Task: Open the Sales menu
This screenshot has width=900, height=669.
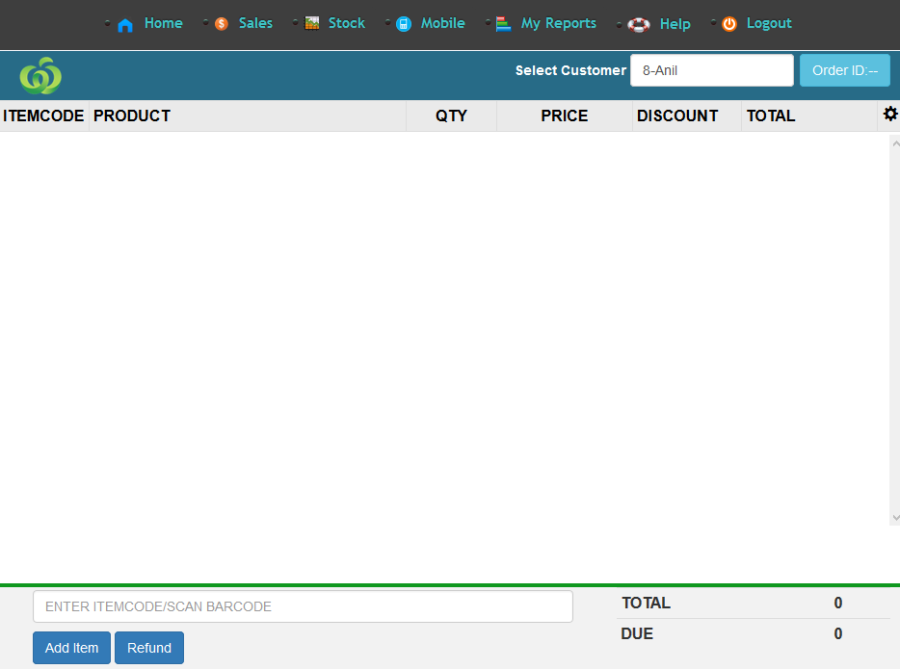Action: [255, 23]
